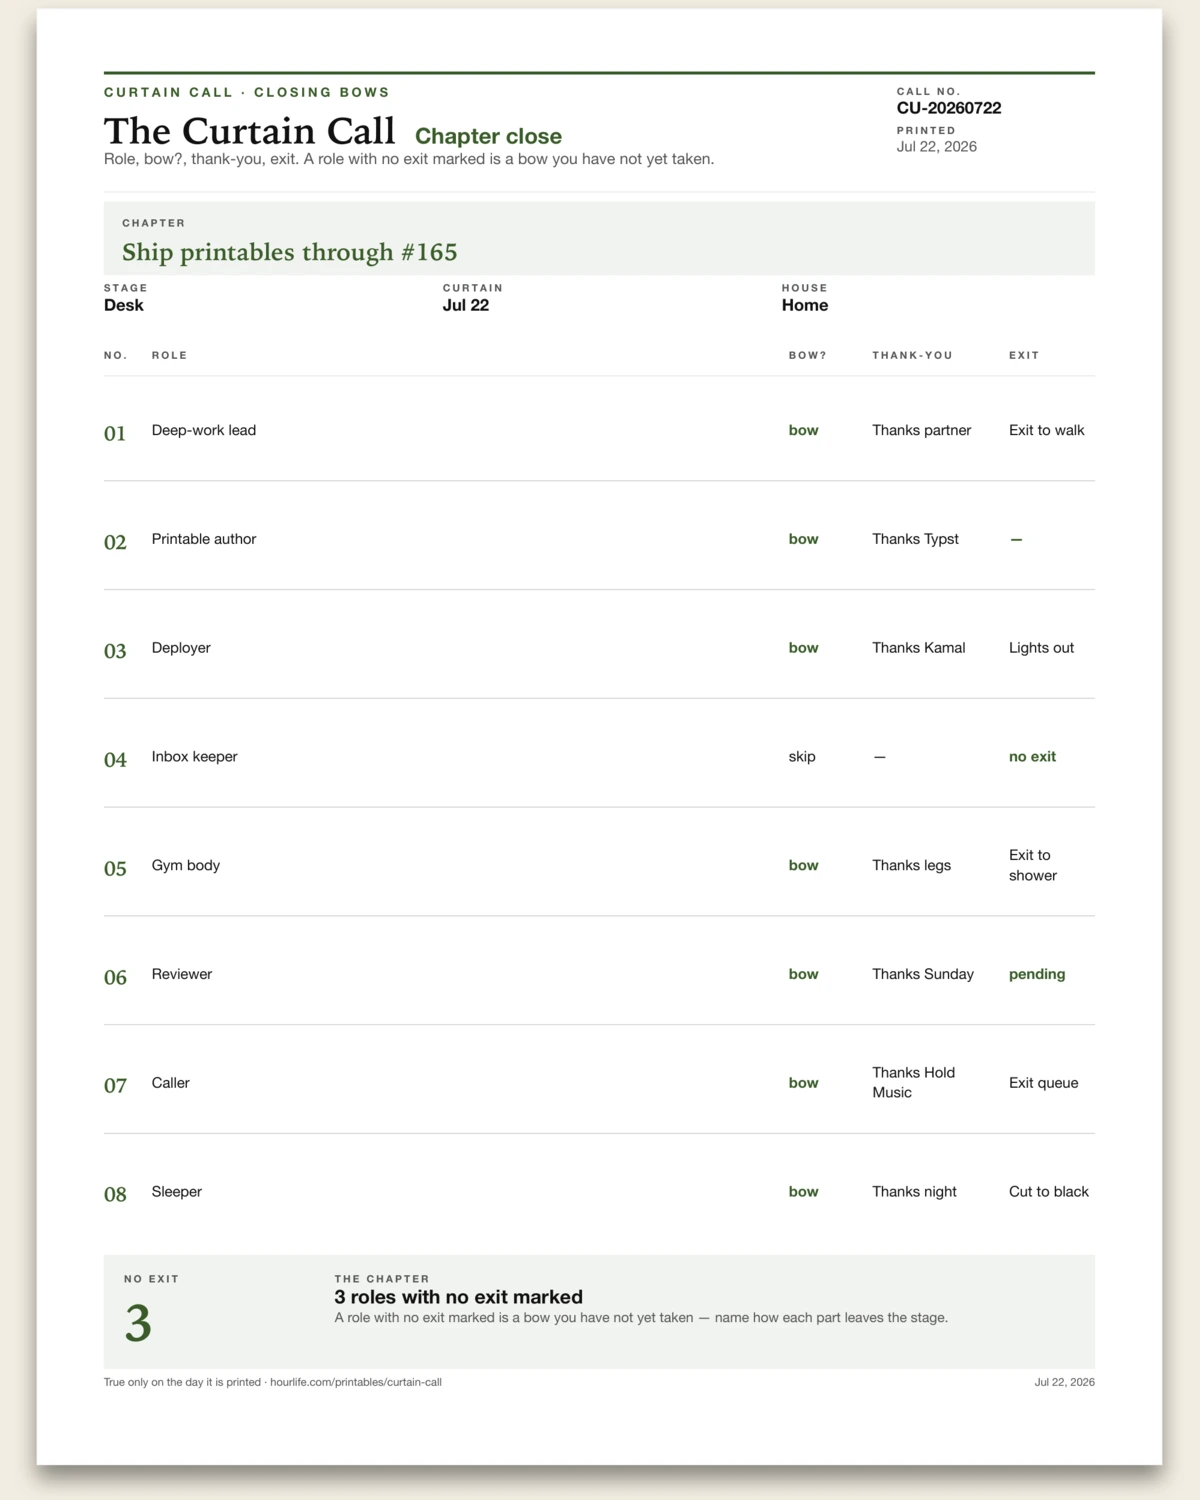The height and width of the screenshot is (1500, 1200).
Task: Click the BOW? column header
Action: [x=807, y=355]
